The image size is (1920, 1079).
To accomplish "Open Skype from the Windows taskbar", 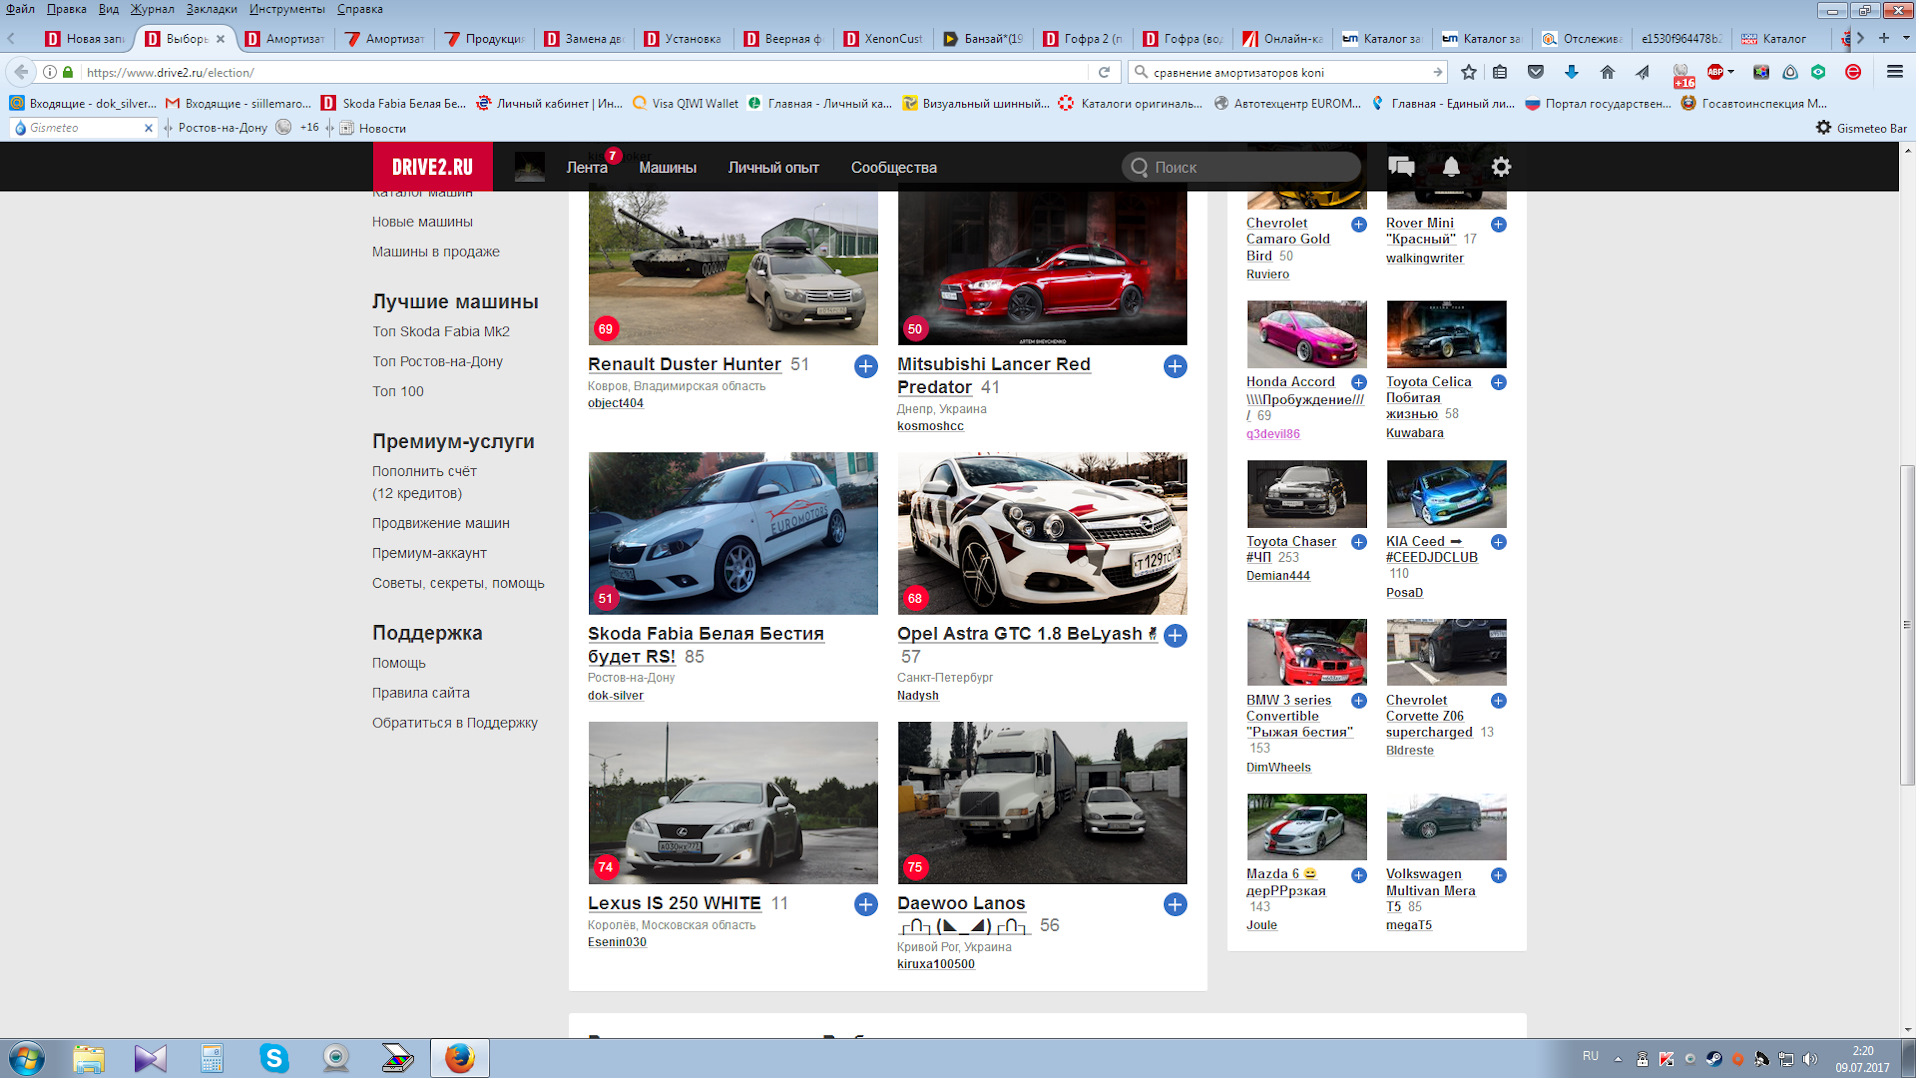I will point(273,1058).
